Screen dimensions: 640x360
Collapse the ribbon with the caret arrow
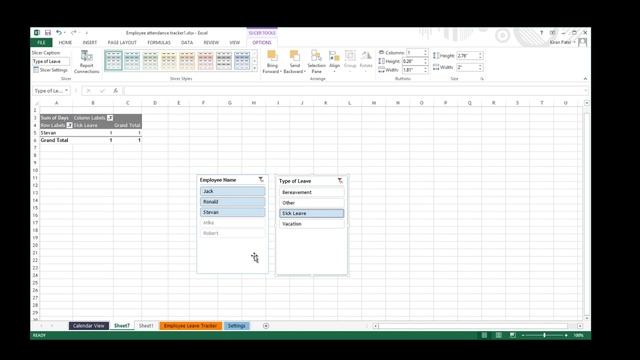[585, 78]
